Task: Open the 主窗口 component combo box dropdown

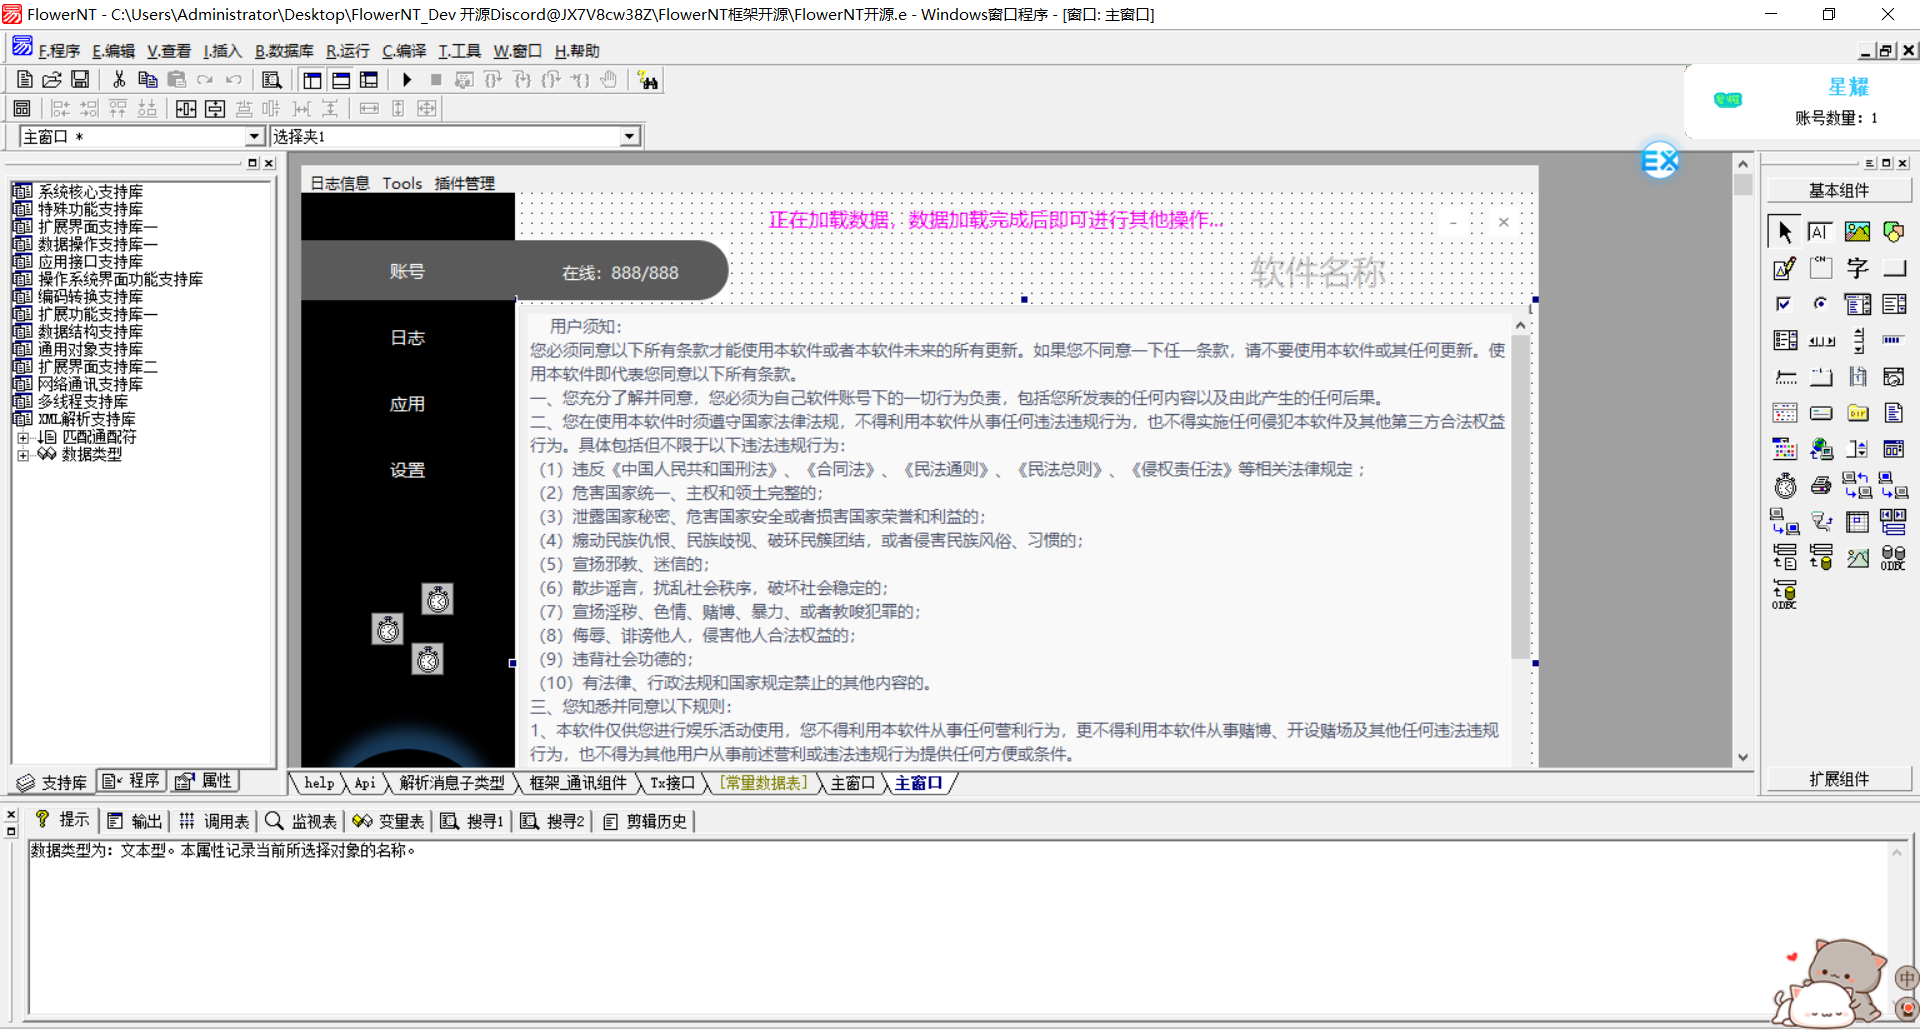Action: (254, 136)
